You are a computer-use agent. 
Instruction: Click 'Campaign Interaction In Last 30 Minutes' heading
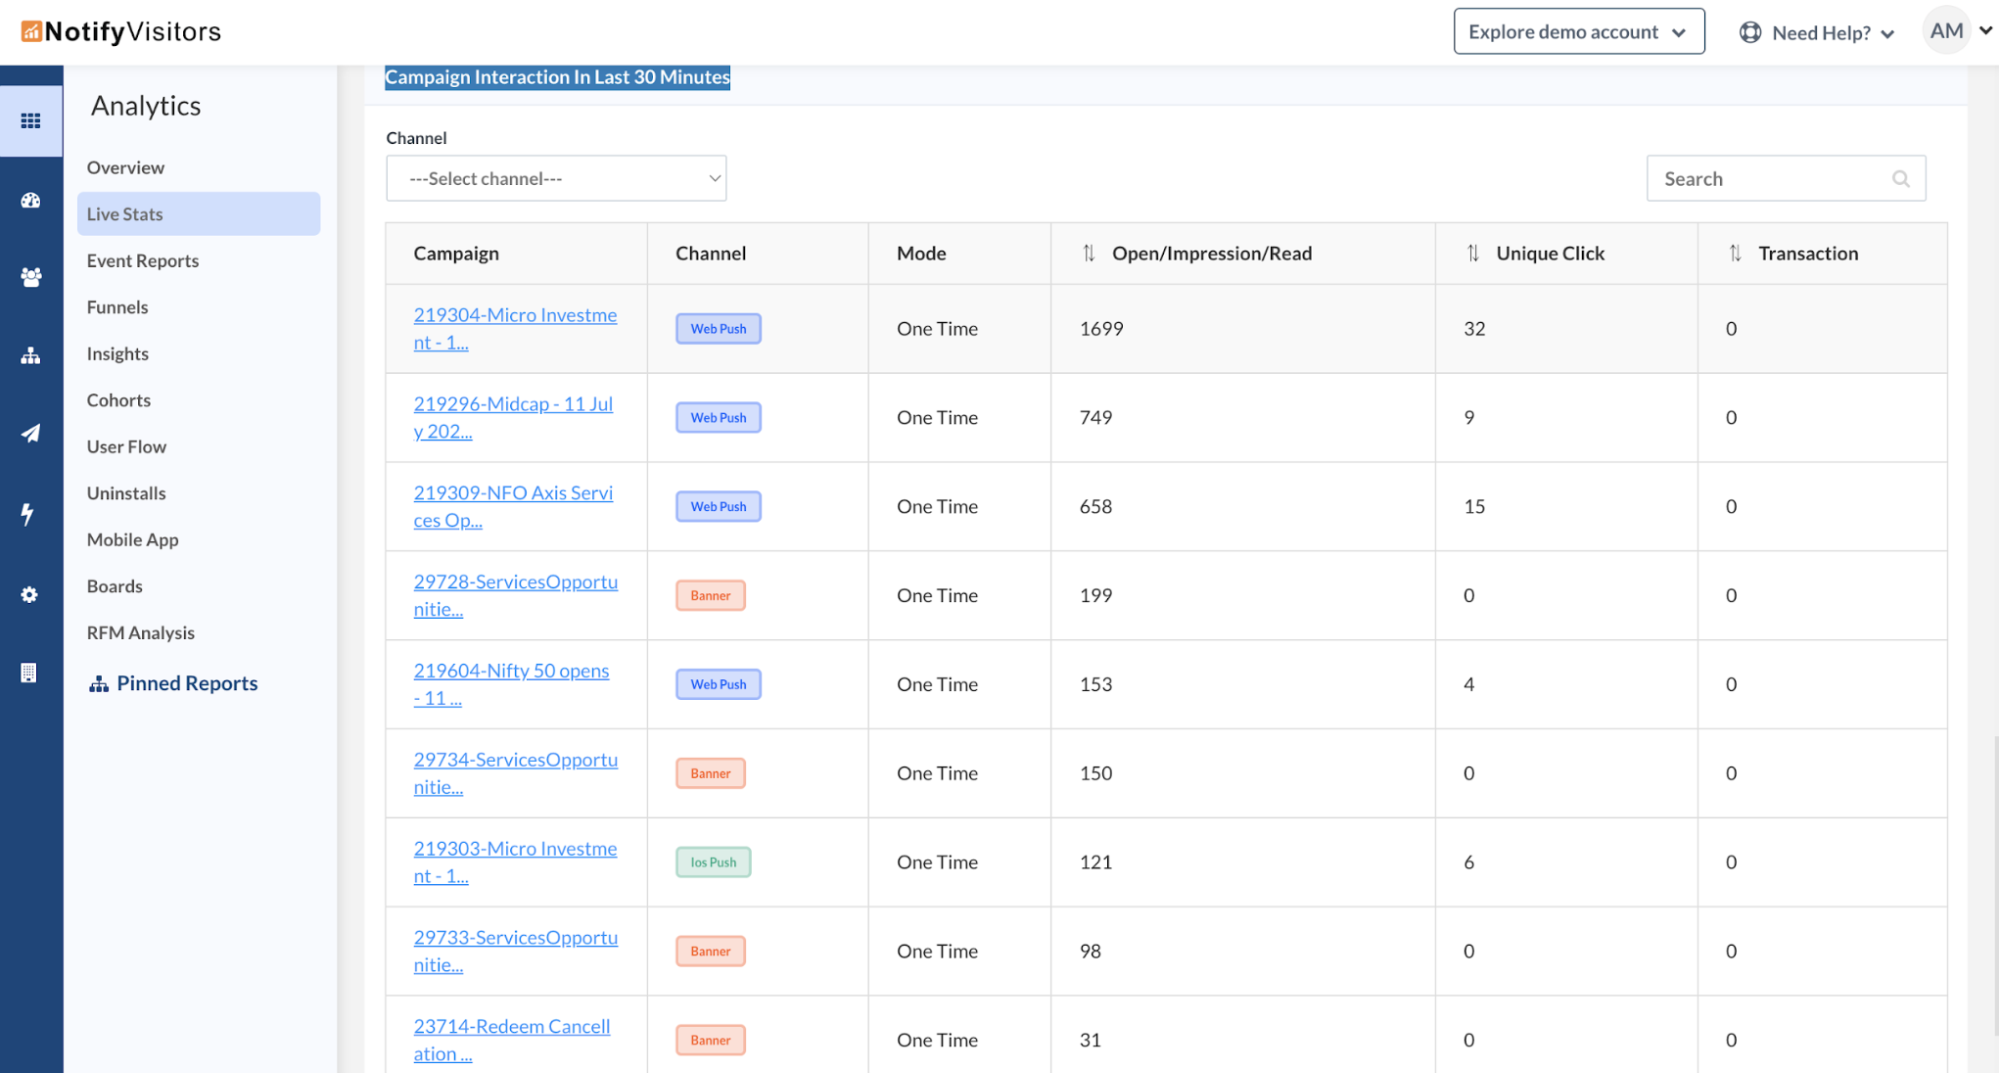(557, 77)
